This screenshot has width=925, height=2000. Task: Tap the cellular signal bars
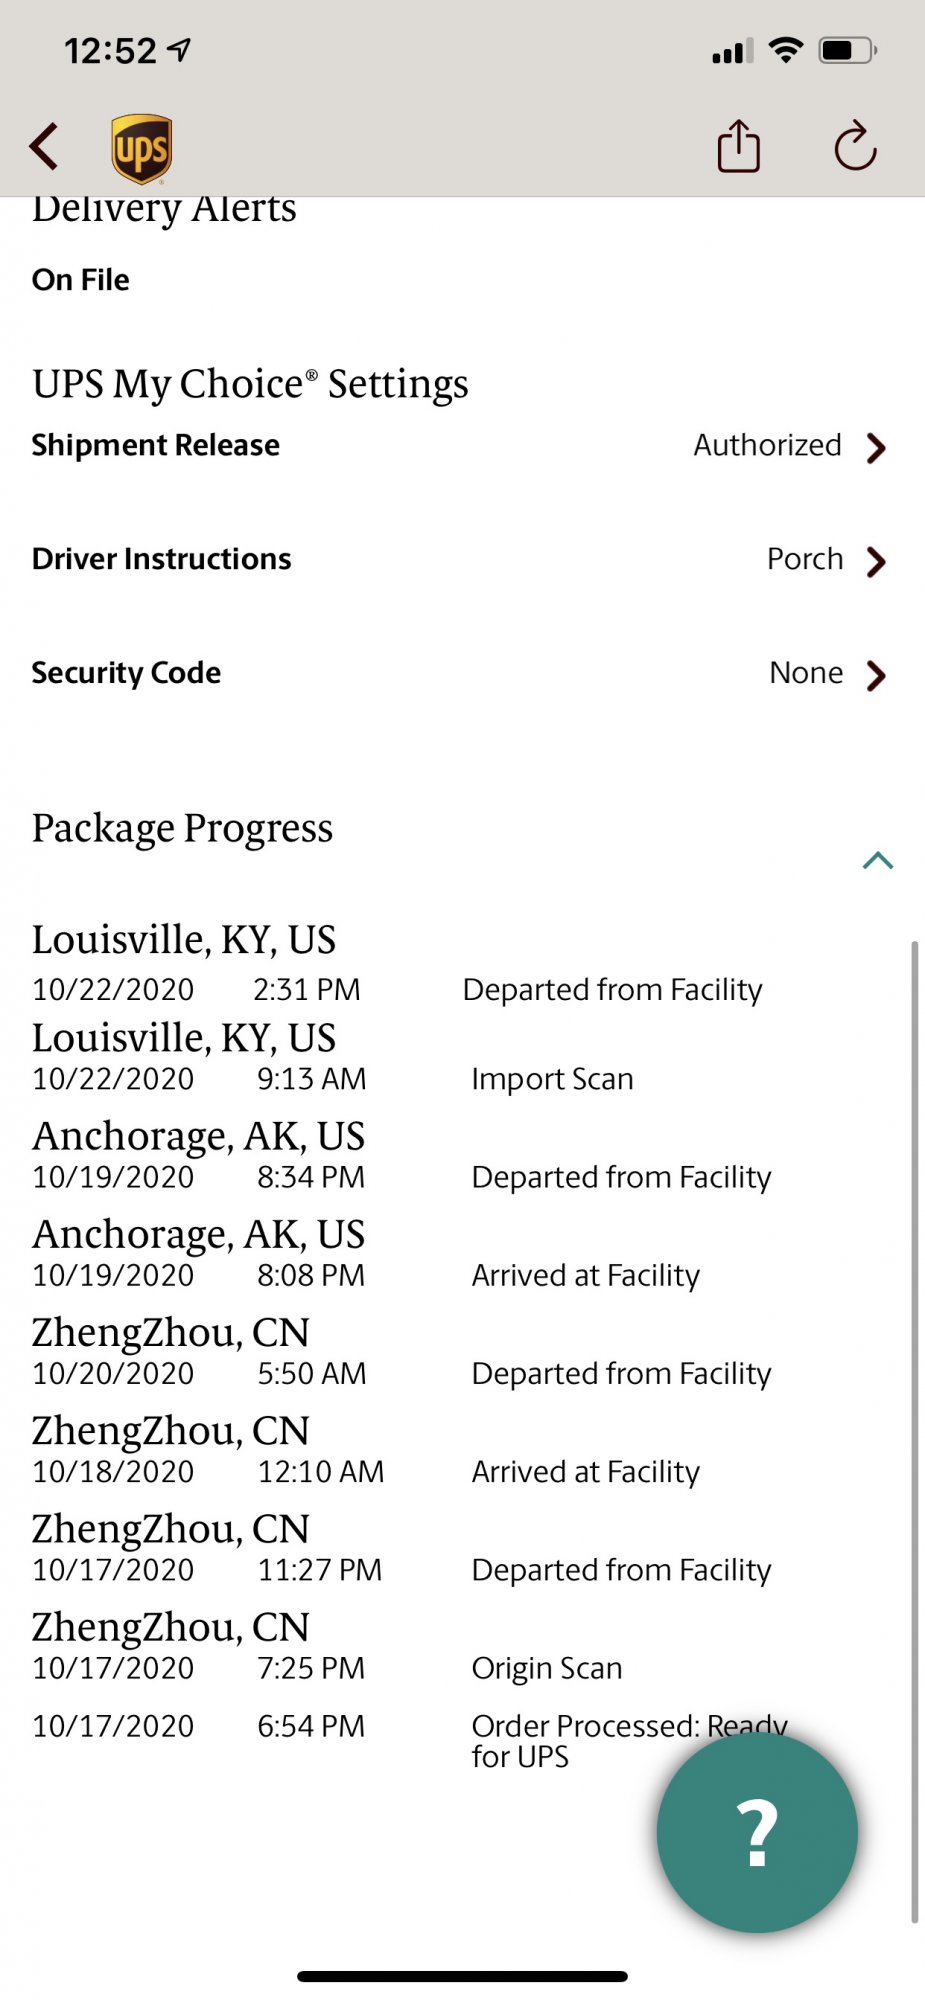coord(732,52)
